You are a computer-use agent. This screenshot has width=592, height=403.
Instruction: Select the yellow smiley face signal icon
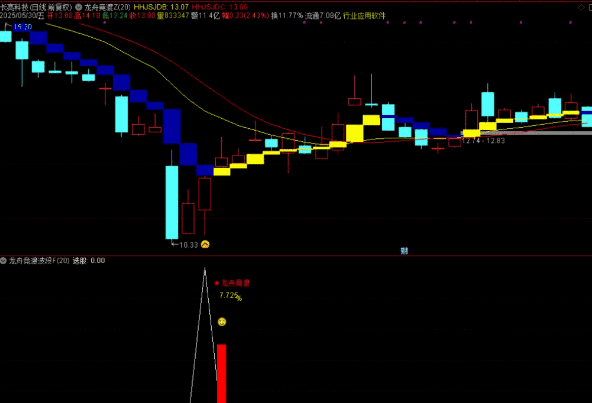click(222, 322)
